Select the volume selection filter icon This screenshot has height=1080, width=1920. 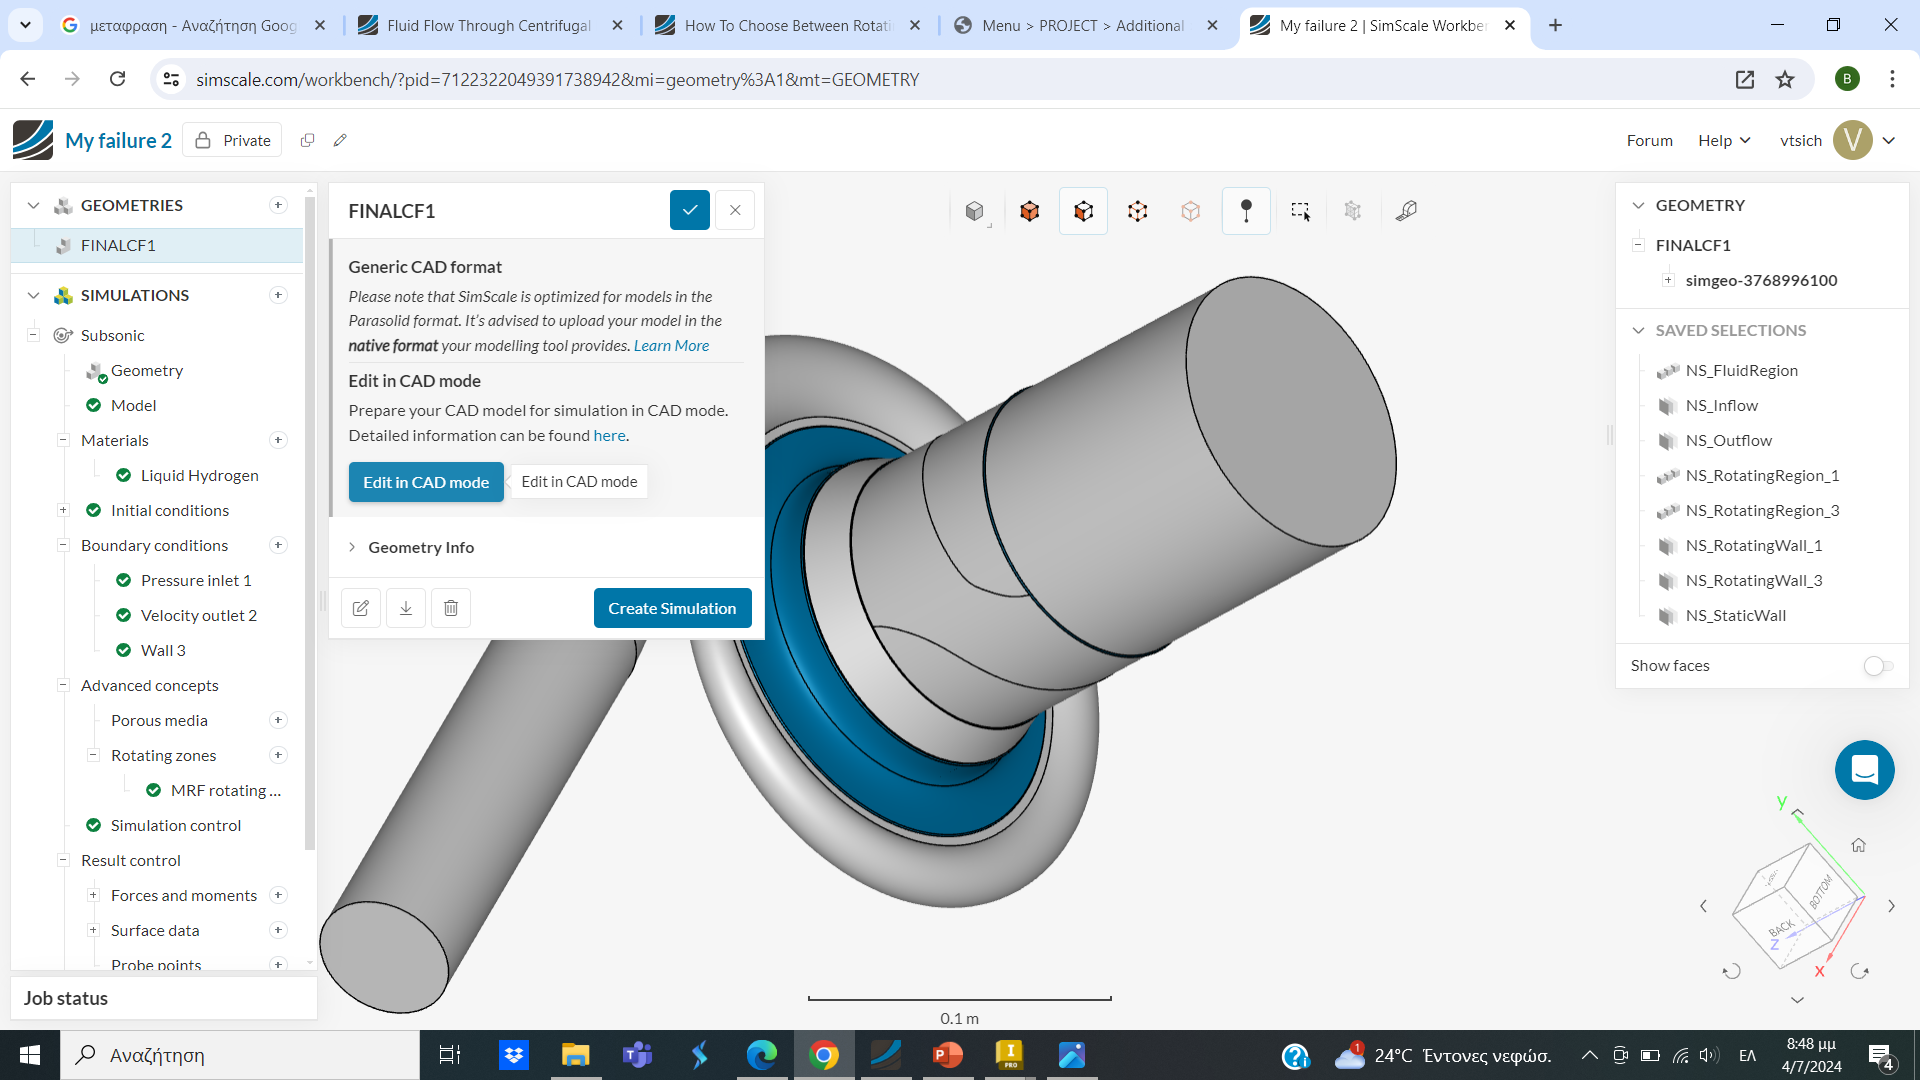pos(1029,211)
